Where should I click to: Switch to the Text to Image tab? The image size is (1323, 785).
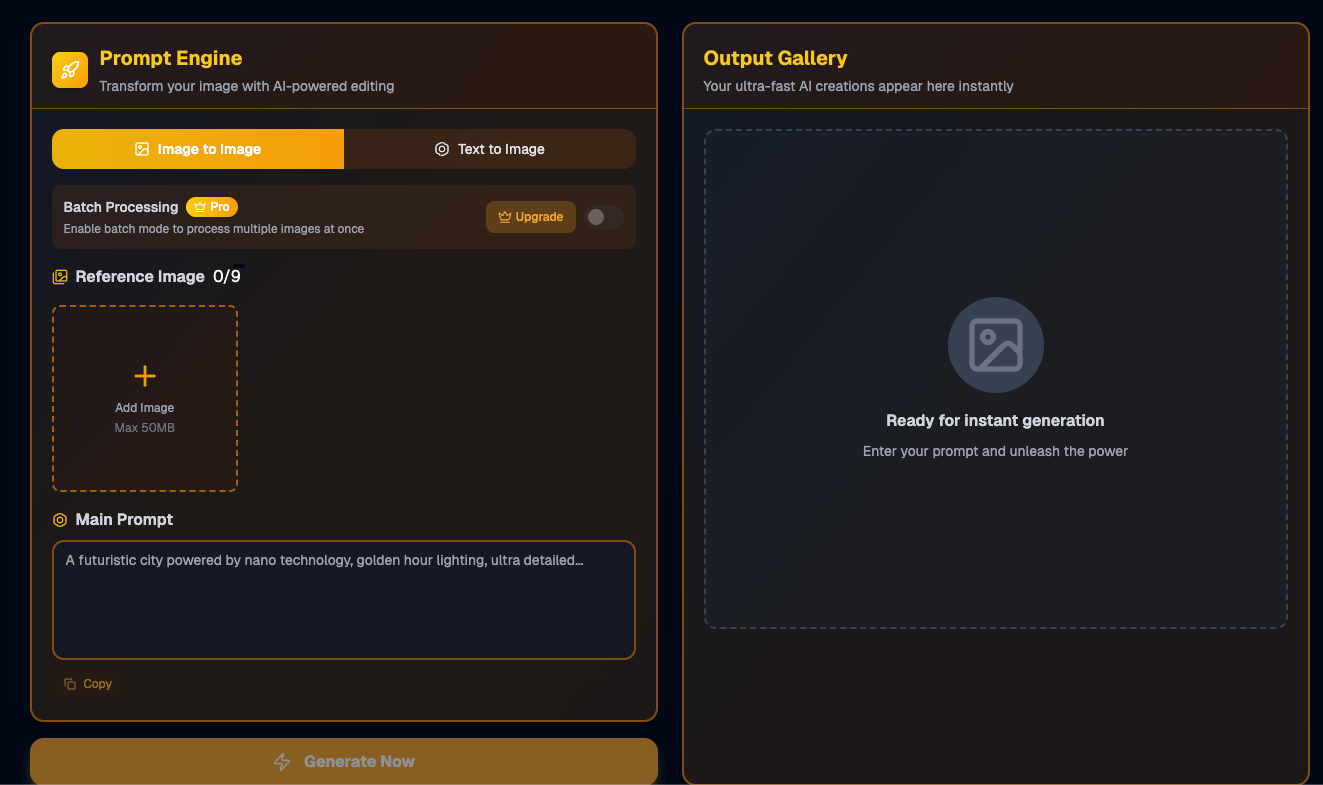tap(490, 149)
